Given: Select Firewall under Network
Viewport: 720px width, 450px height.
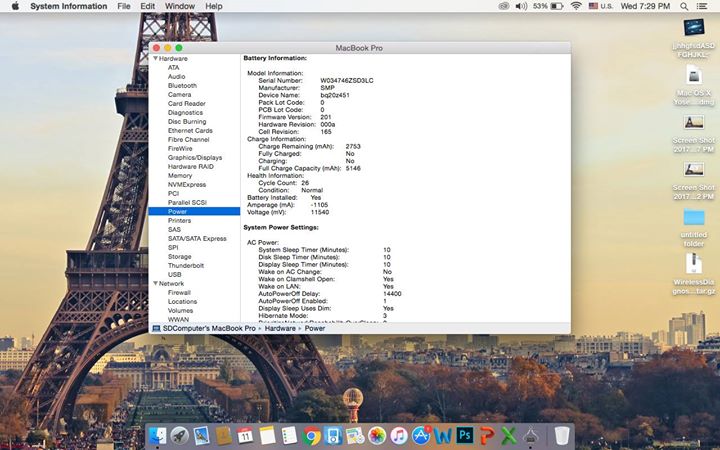Looking at the screenshot, I should pyautogui.click(x=179, y=292).
